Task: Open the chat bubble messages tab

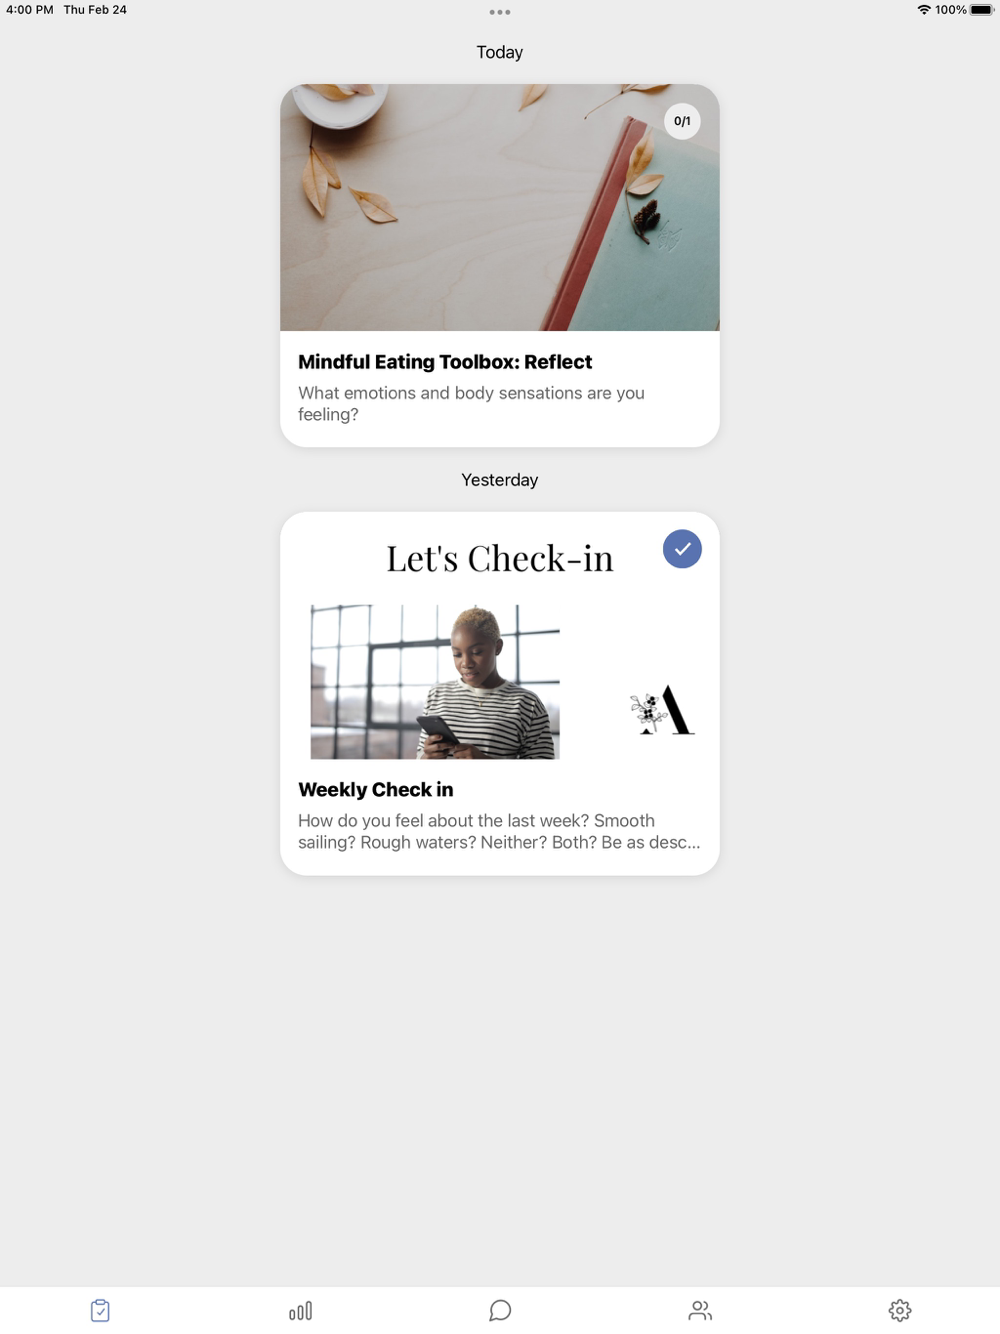Action: 500,1310
